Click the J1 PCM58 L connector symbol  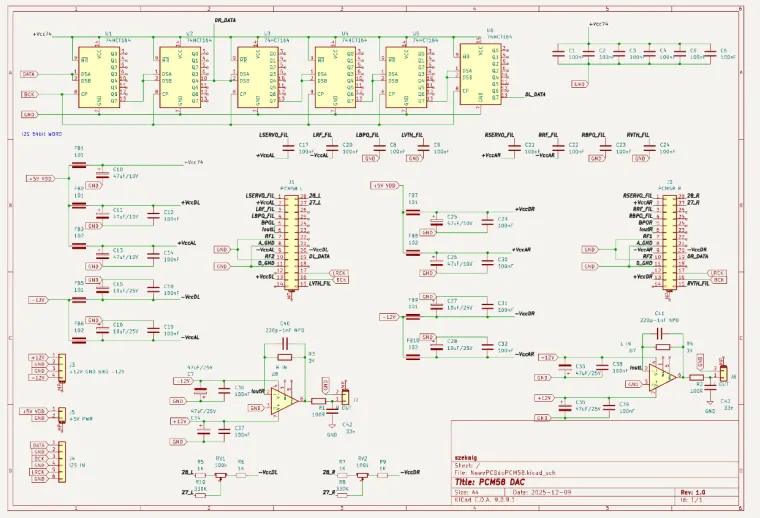point(291,242)
